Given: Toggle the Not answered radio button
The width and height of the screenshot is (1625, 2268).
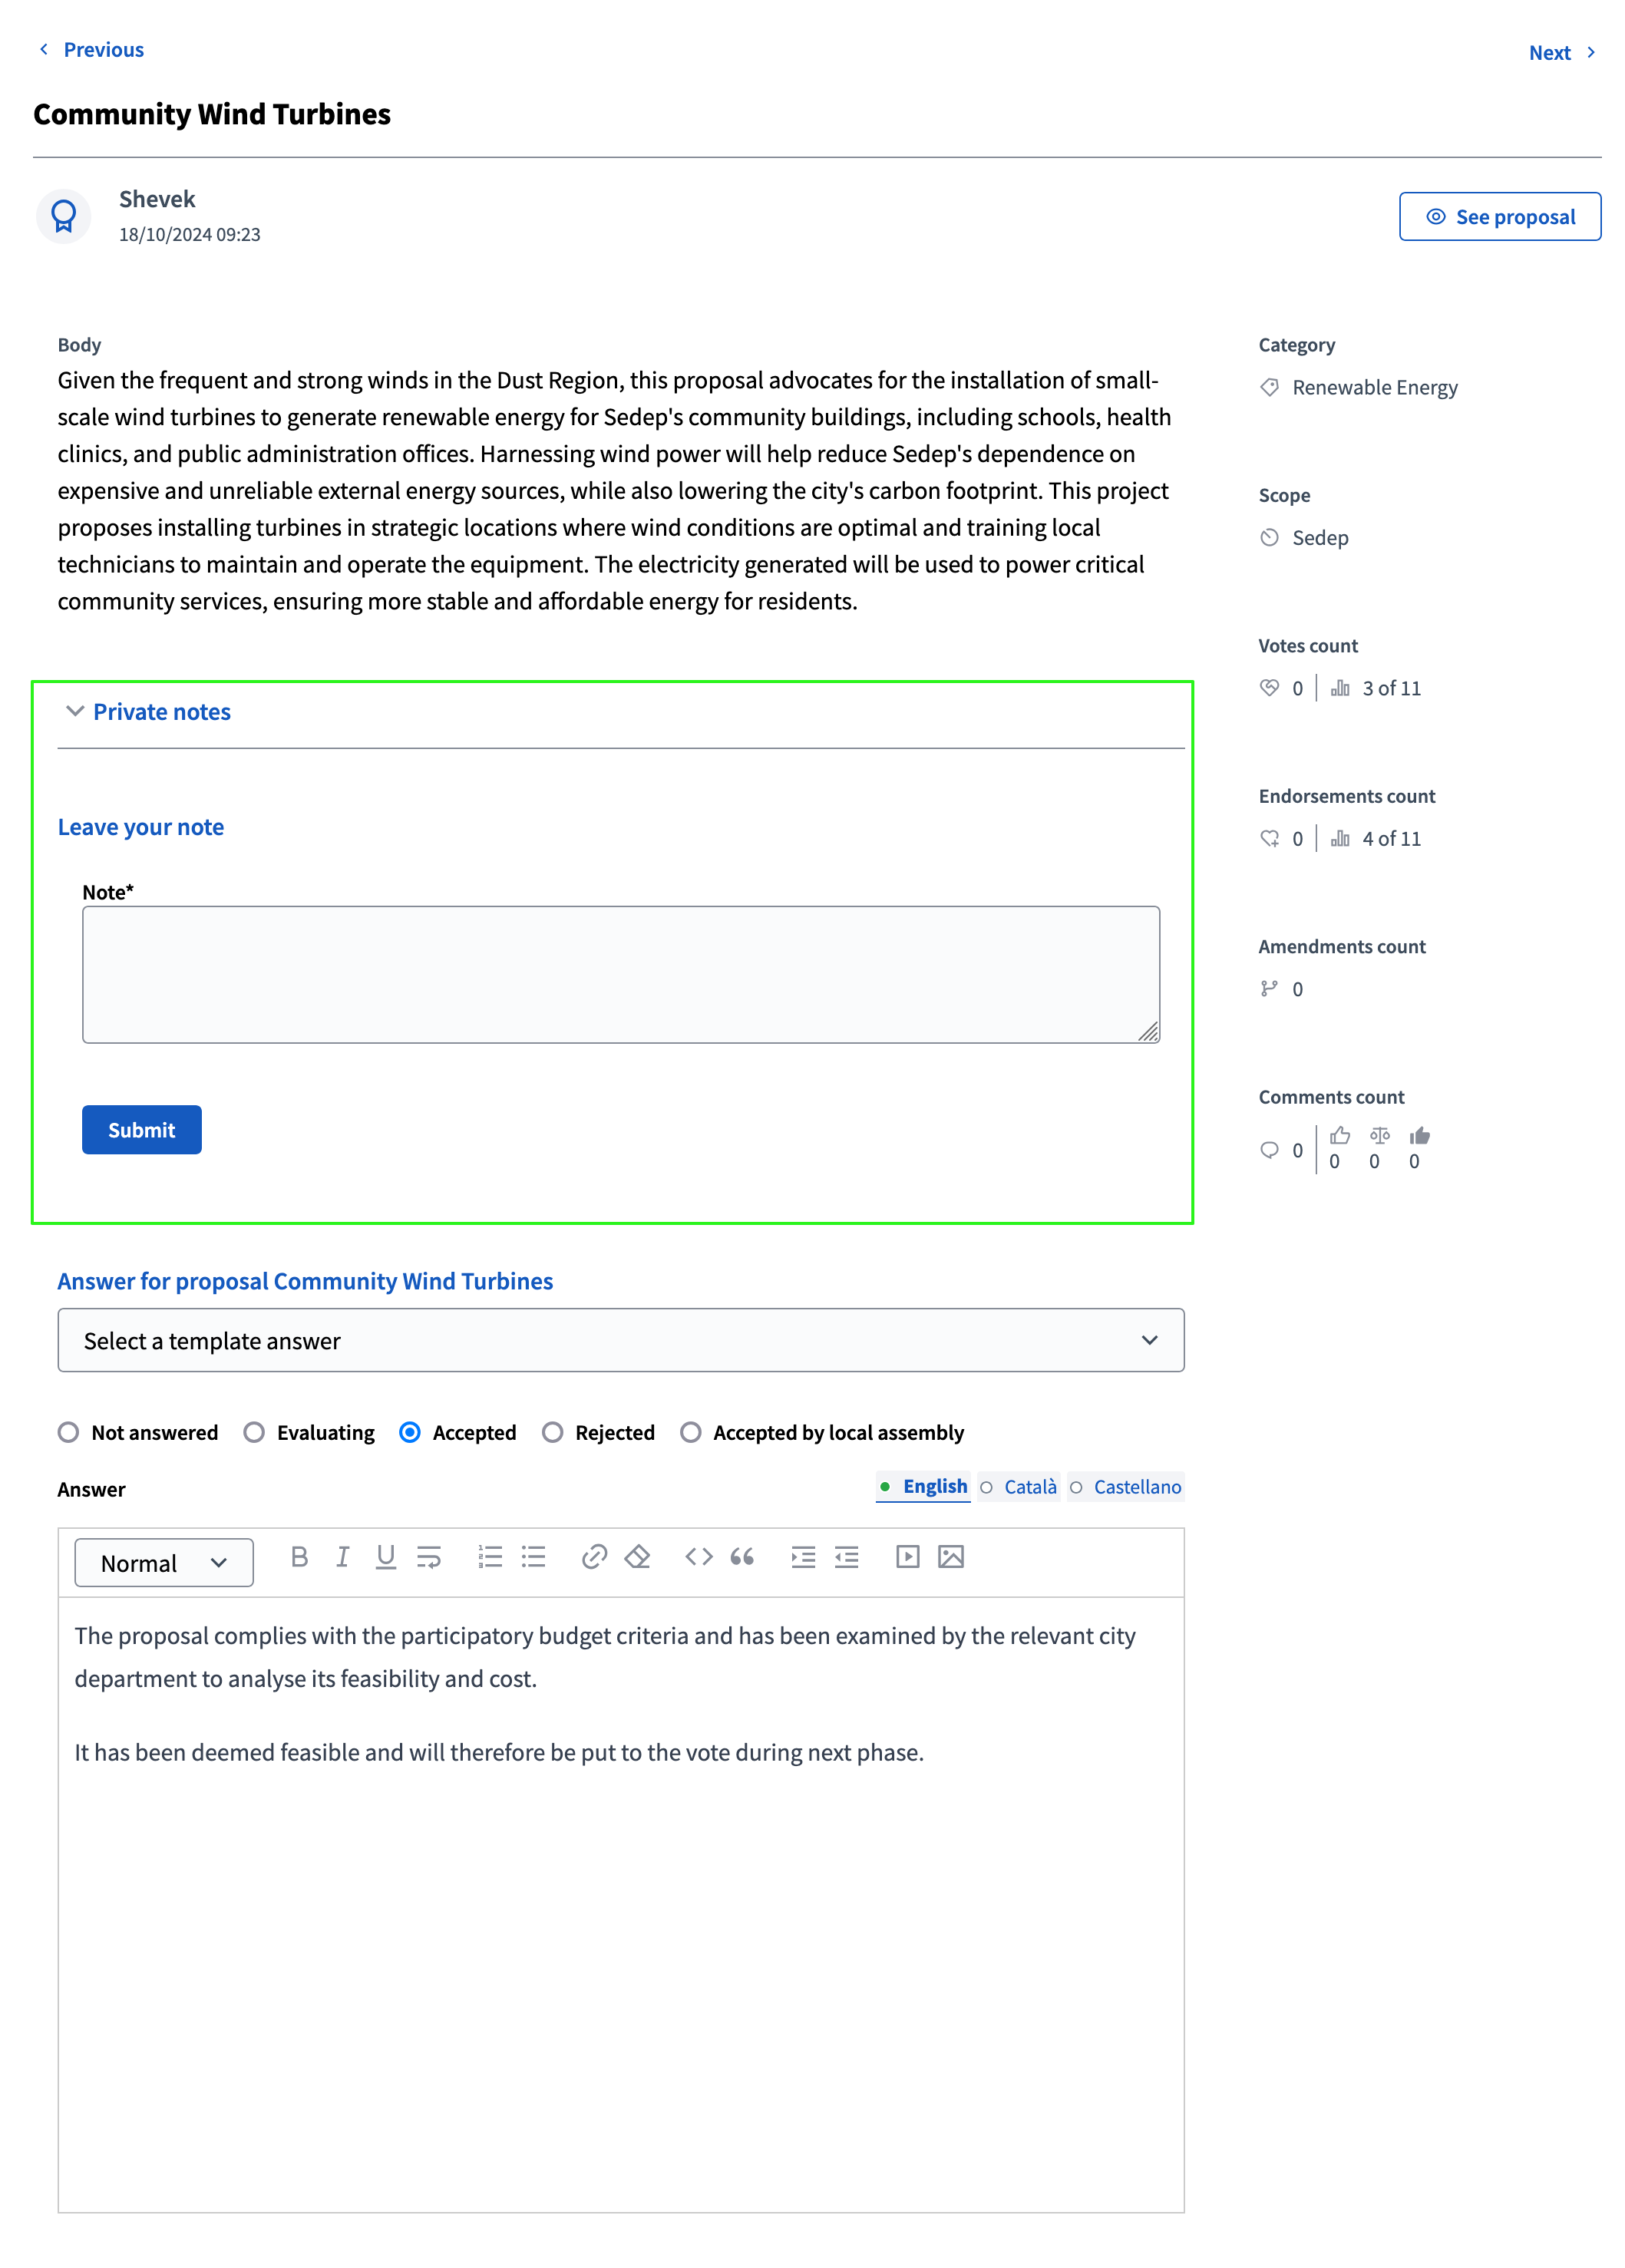Looking at the screenshot, I should coord(68,1431).
